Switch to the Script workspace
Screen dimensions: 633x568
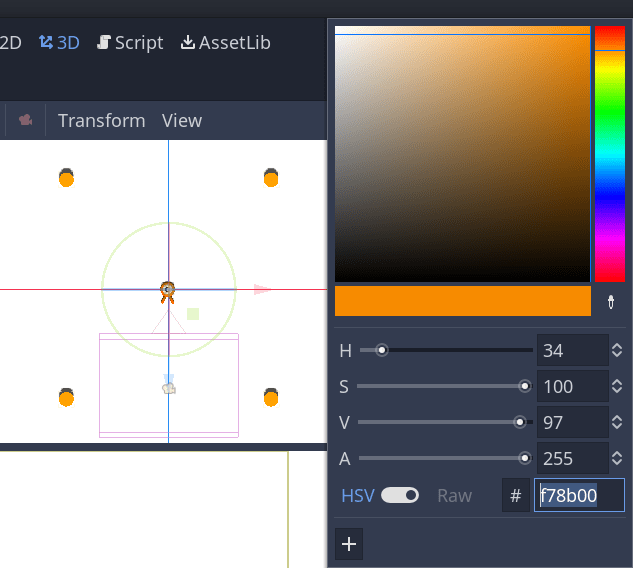130,43
